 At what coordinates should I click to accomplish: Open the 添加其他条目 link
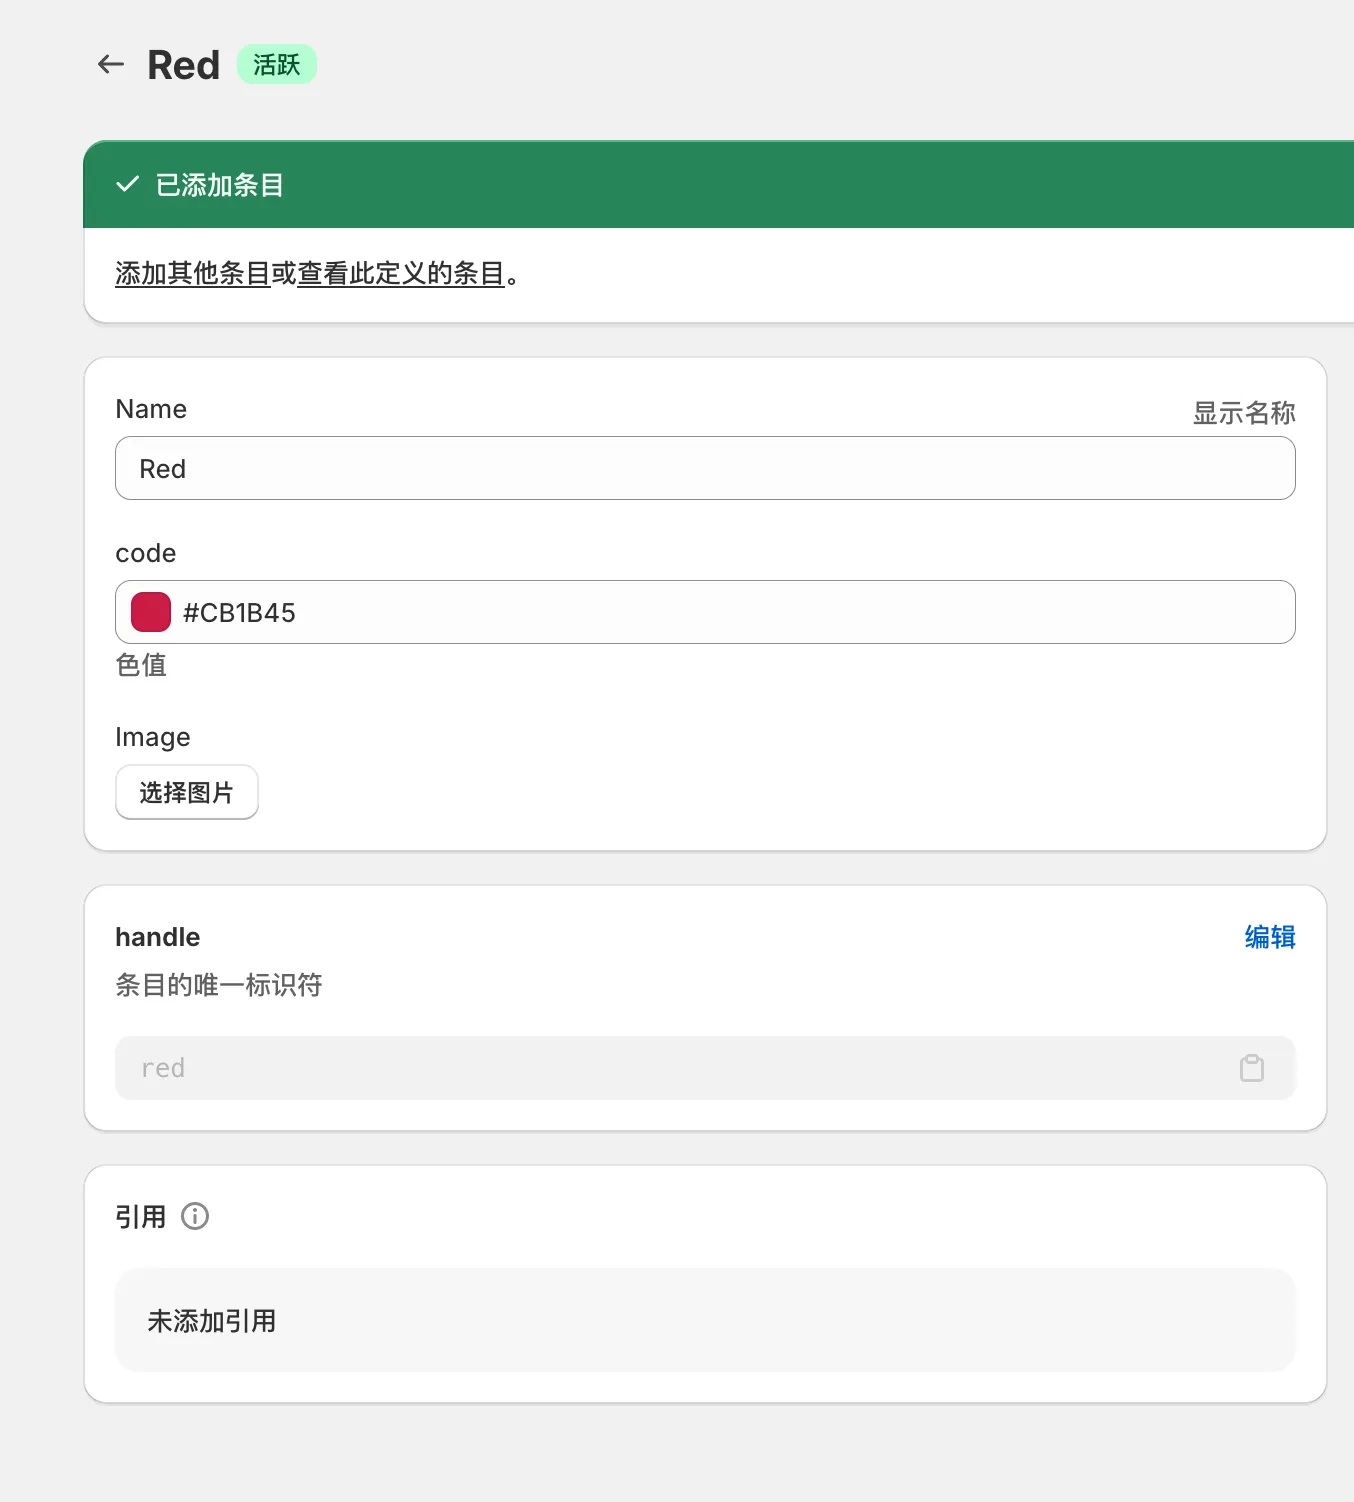193,275
